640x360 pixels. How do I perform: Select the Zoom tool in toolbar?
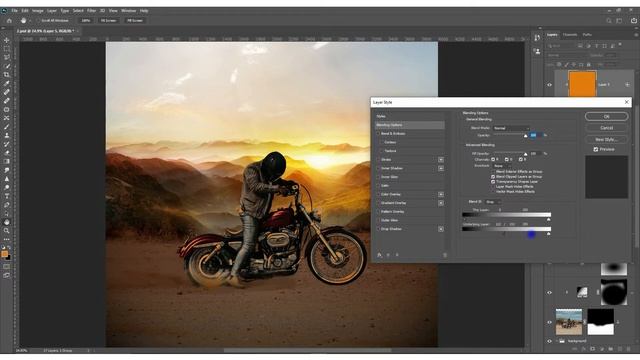(7, 231)
